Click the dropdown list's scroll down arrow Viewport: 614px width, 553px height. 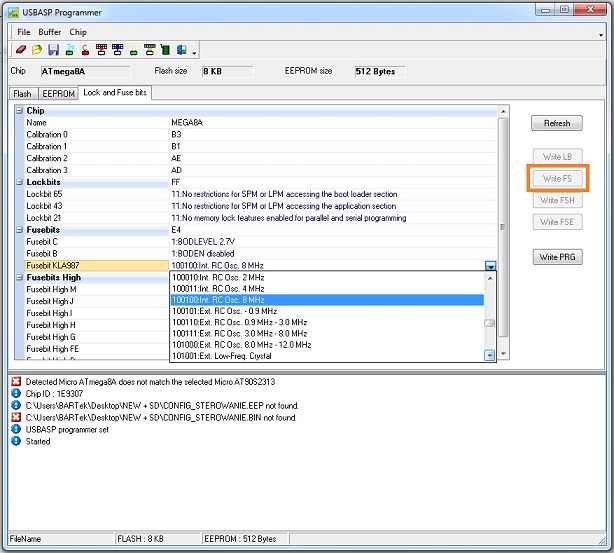click(x=489, y=356)
